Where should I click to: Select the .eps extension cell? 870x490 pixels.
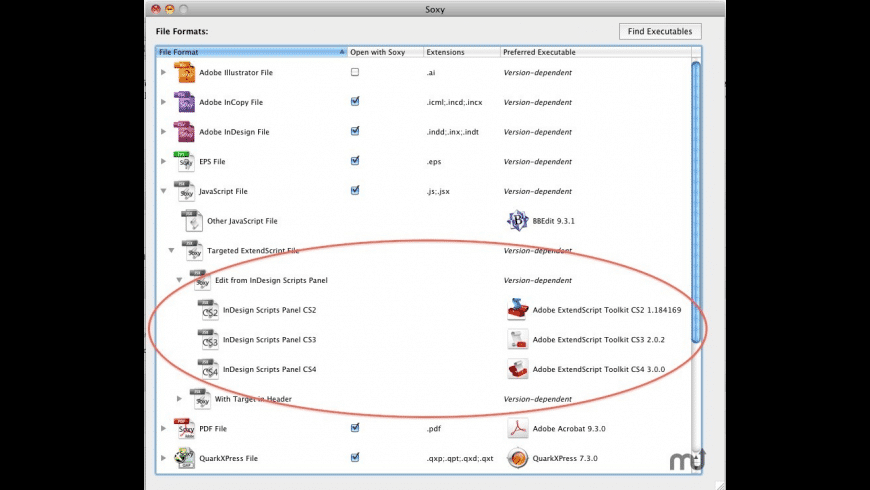coord(434,161)
